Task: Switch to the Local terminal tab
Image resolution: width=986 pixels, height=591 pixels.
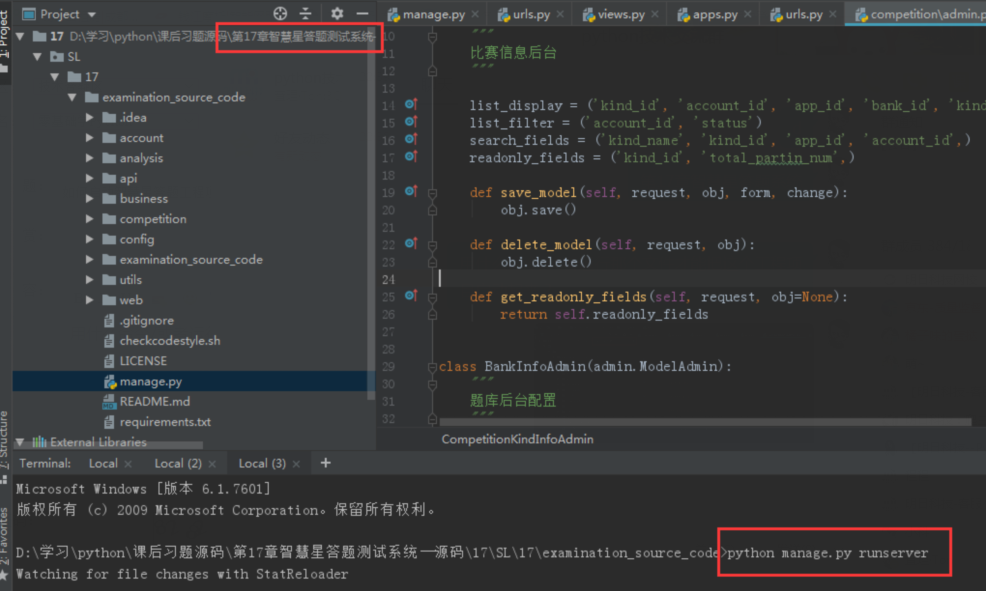Action: click(103, 463)
